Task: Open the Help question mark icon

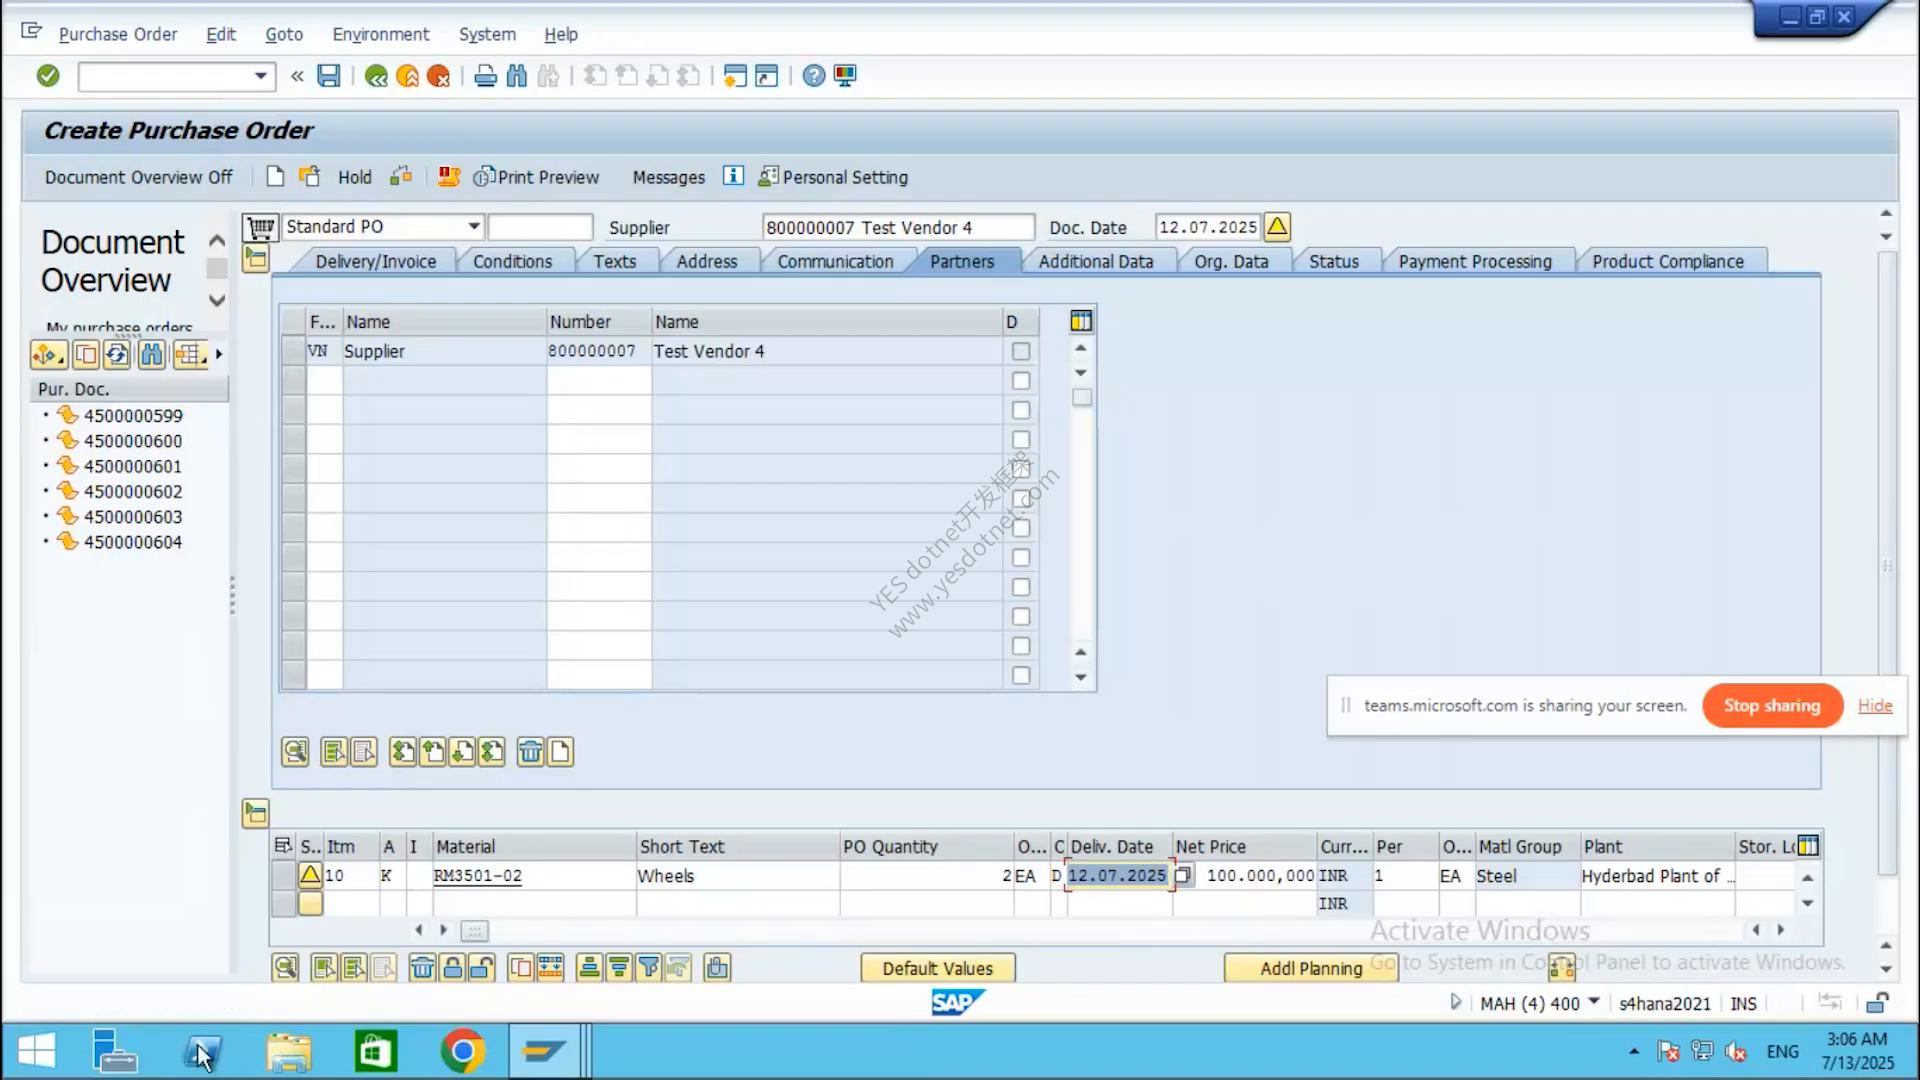Action: (814, 76)
